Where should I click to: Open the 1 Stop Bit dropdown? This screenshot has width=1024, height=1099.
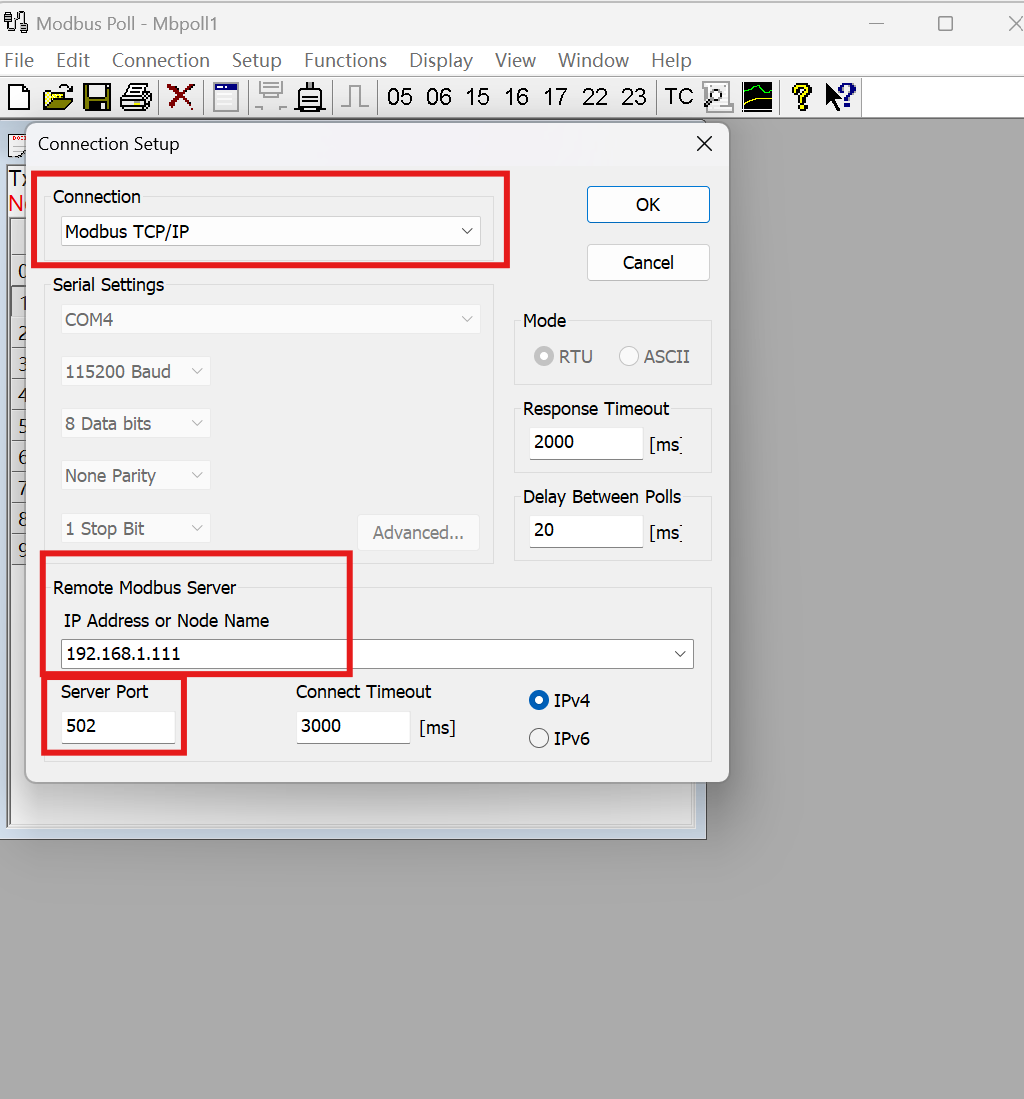135,528
